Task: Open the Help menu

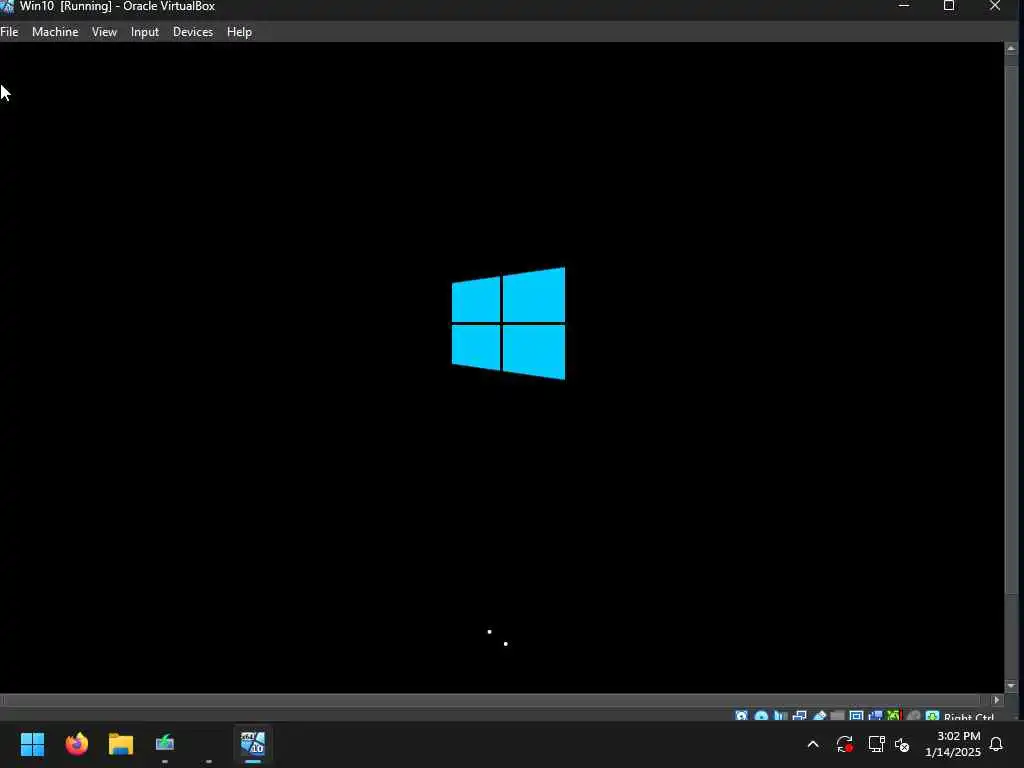Action: click(x=239, y=31)
